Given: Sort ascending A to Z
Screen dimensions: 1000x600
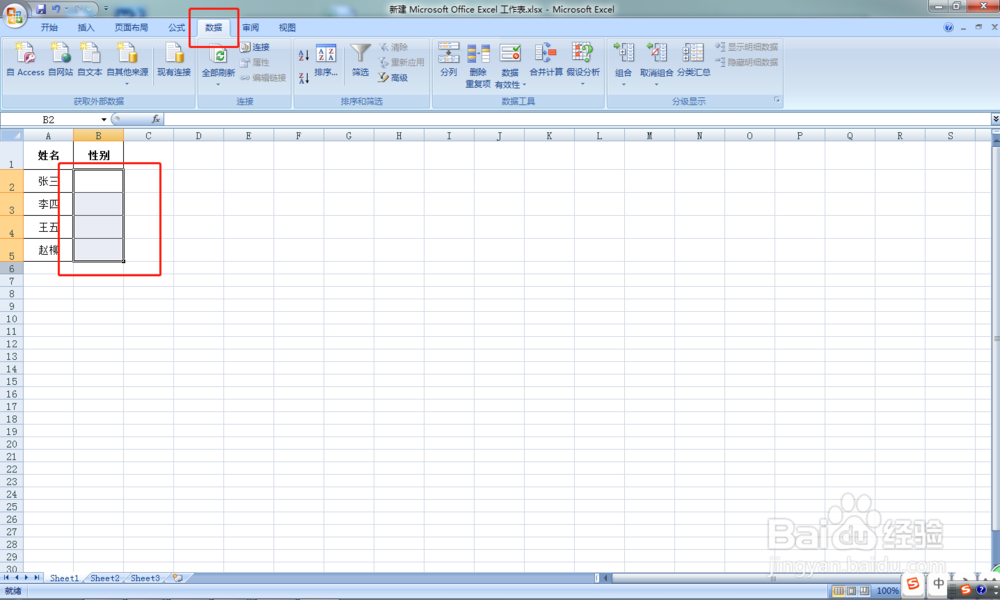Looking at the screenshot, I should pyautogui.click(x=304, y=55).
